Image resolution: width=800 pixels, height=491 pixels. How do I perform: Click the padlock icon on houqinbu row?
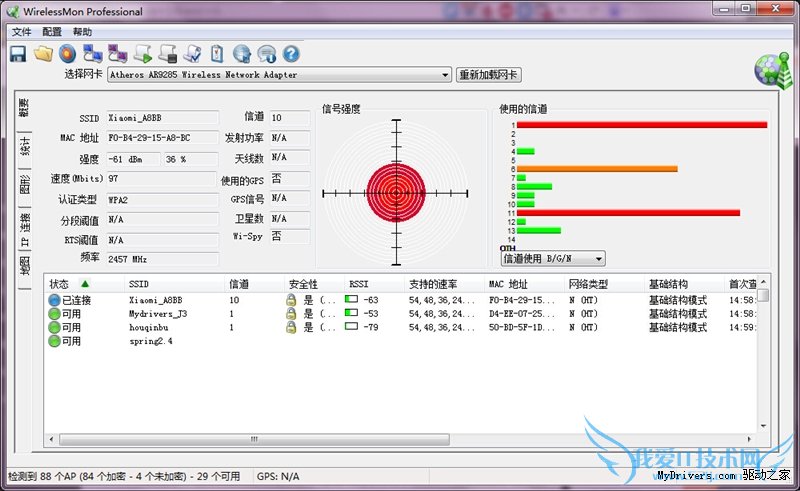click(291, 327)
